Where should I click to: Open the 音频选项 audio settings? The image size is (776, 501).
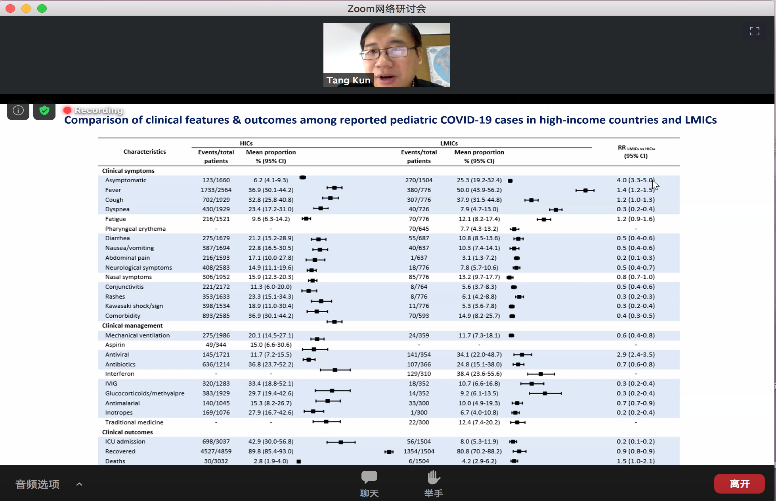tap(36, 484)
